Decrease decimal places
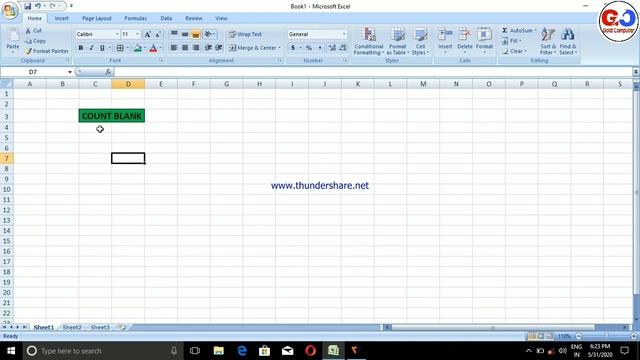Viewport: 640px width, 360px height. [343, 48]
